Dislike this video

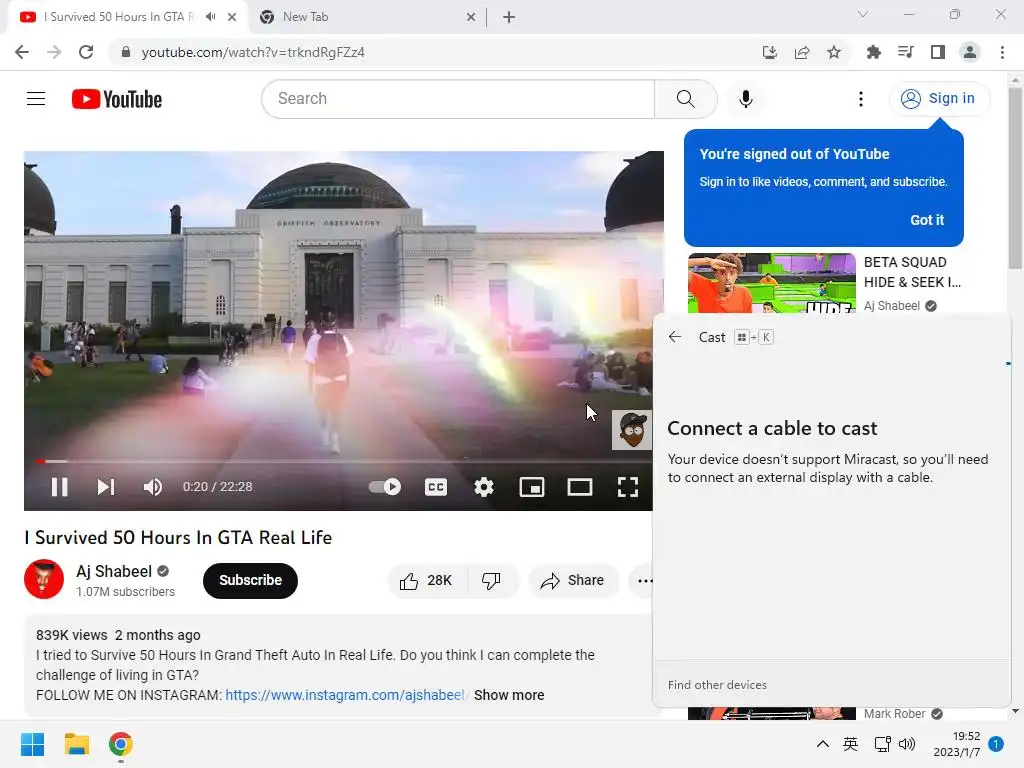point(491,581)
